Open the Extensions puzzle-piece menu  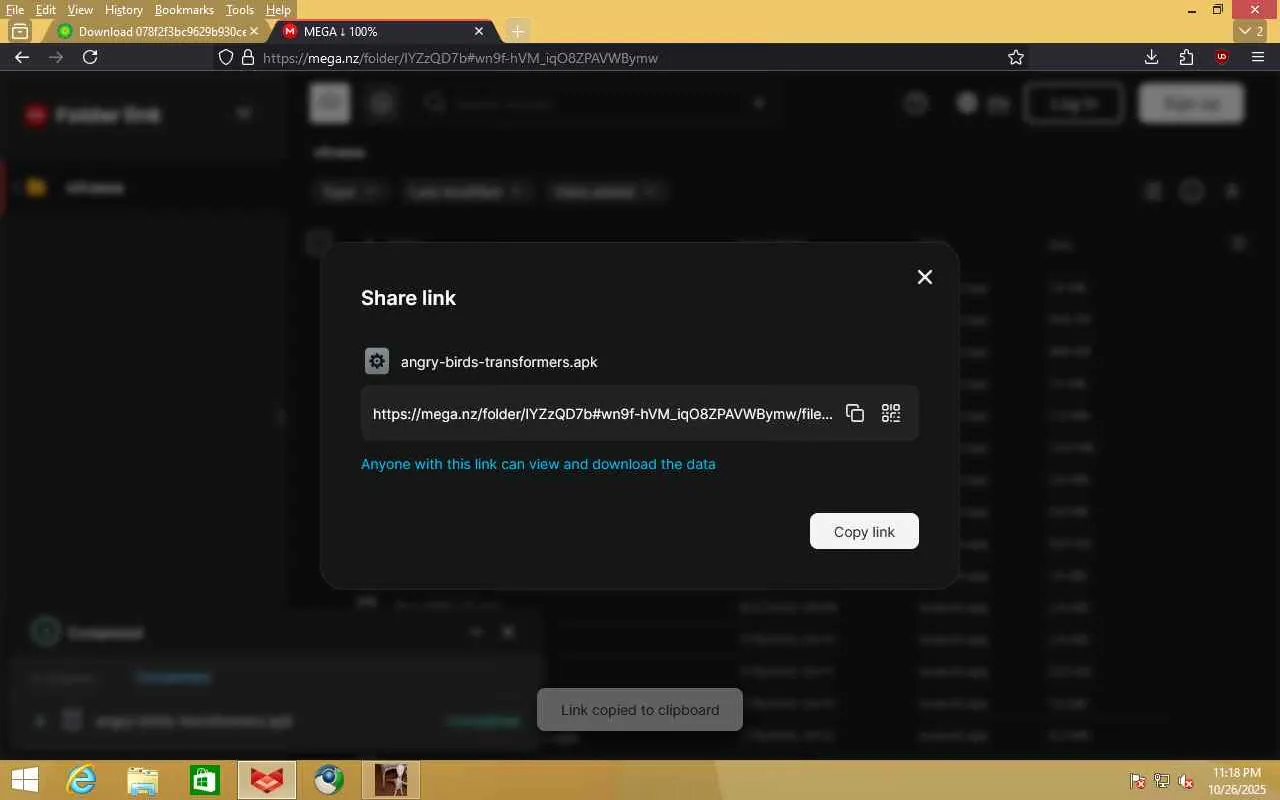point(1186,57)
